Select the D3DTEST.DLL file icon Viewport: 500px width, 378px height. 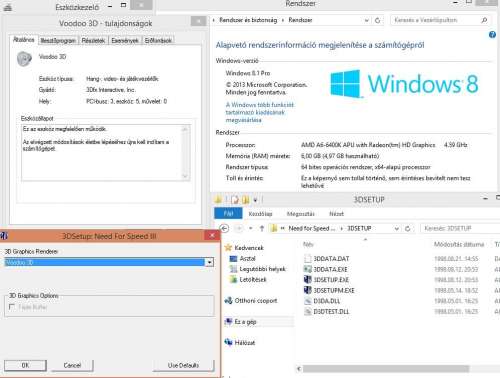click(x=307, y=311)
